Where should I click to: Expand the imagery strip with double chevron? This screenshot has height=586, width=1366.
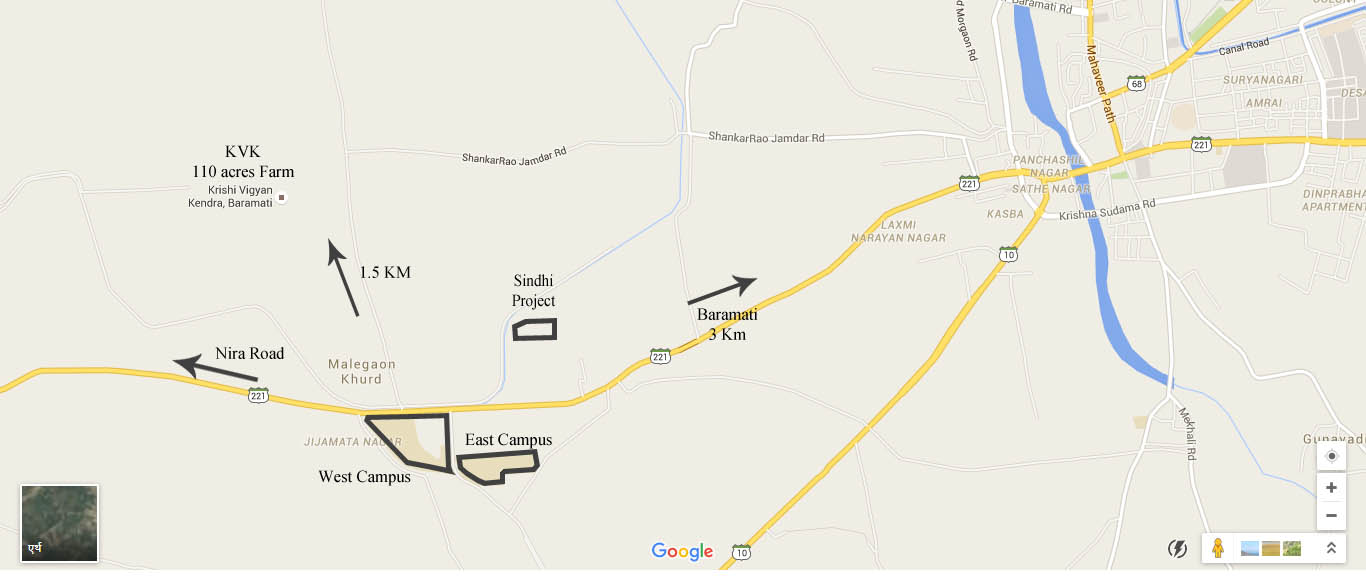click(1331, 548)
